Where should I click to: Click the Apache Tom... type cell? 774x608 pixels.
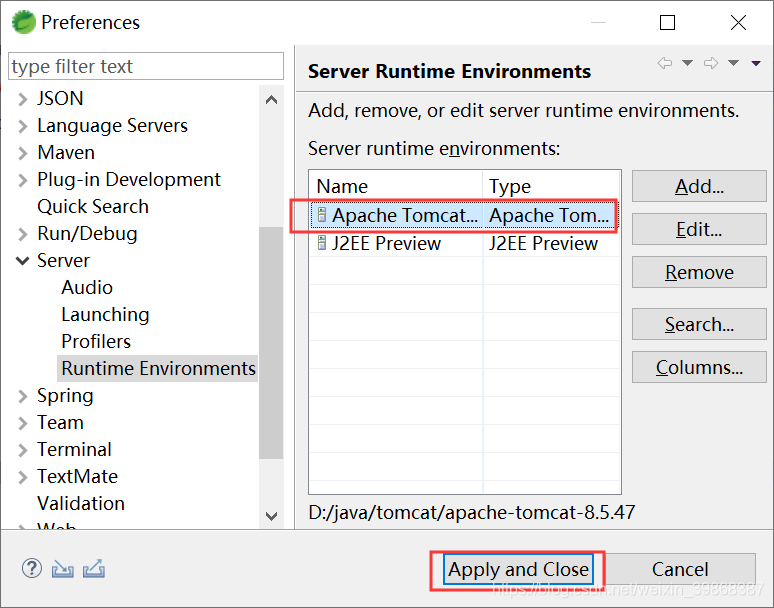tap(549, 215)
